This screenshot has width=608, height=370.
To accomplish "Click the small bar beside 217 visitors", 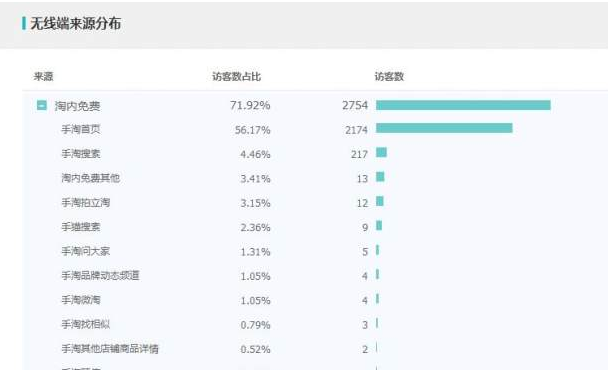I will 382,152.
